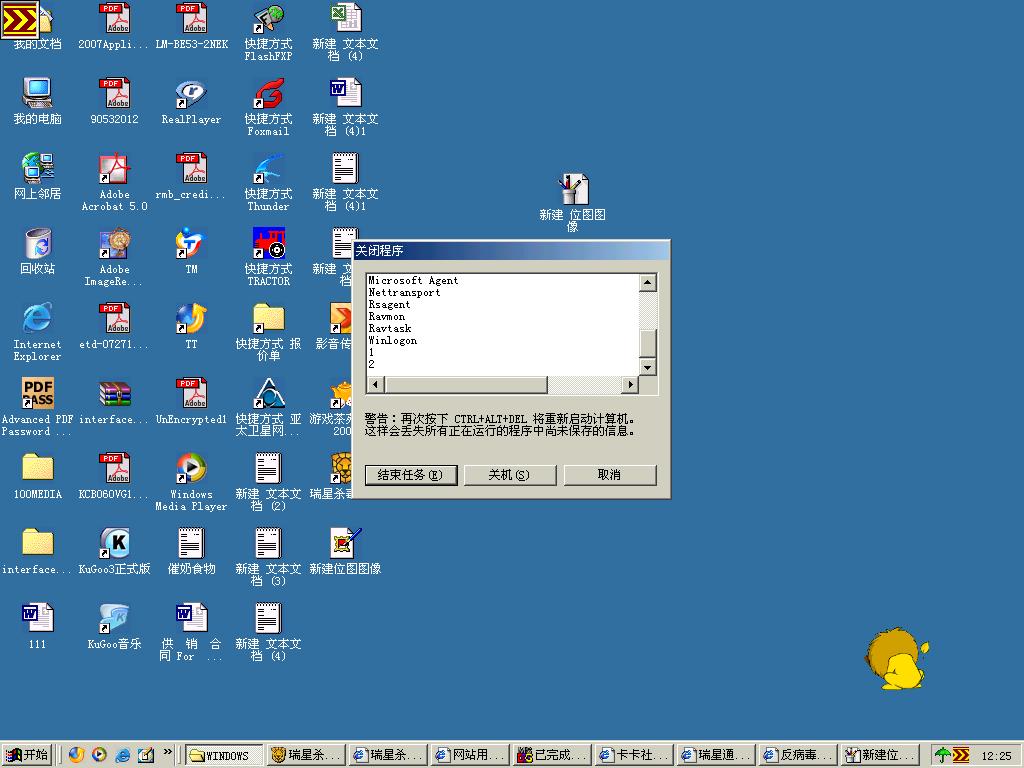Launch Media Player from quick launch

pyautogui.click(x=99, y=755)
